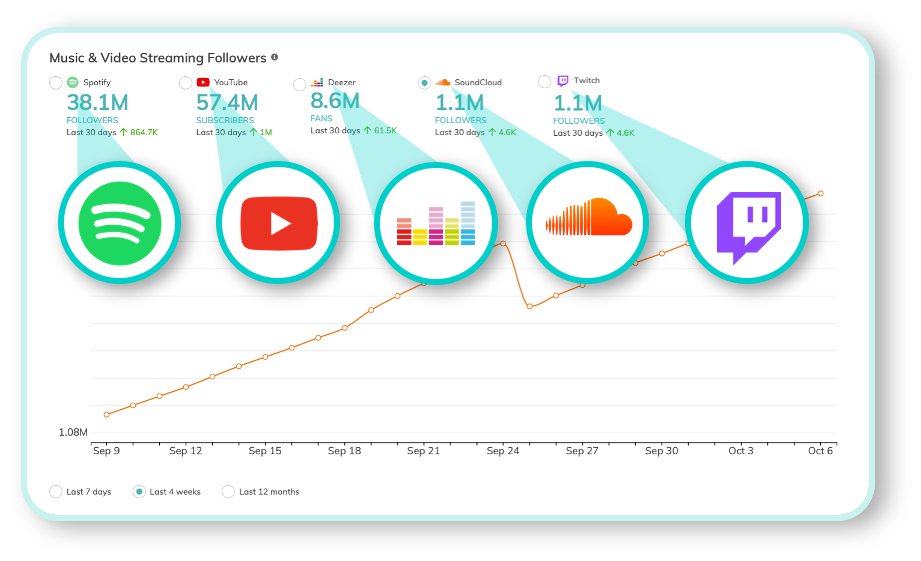921x561 pixels.
Task: Click the SUBSCRIBERS label under YouTube
Action: pyautogui.click(x=225, y=120)
